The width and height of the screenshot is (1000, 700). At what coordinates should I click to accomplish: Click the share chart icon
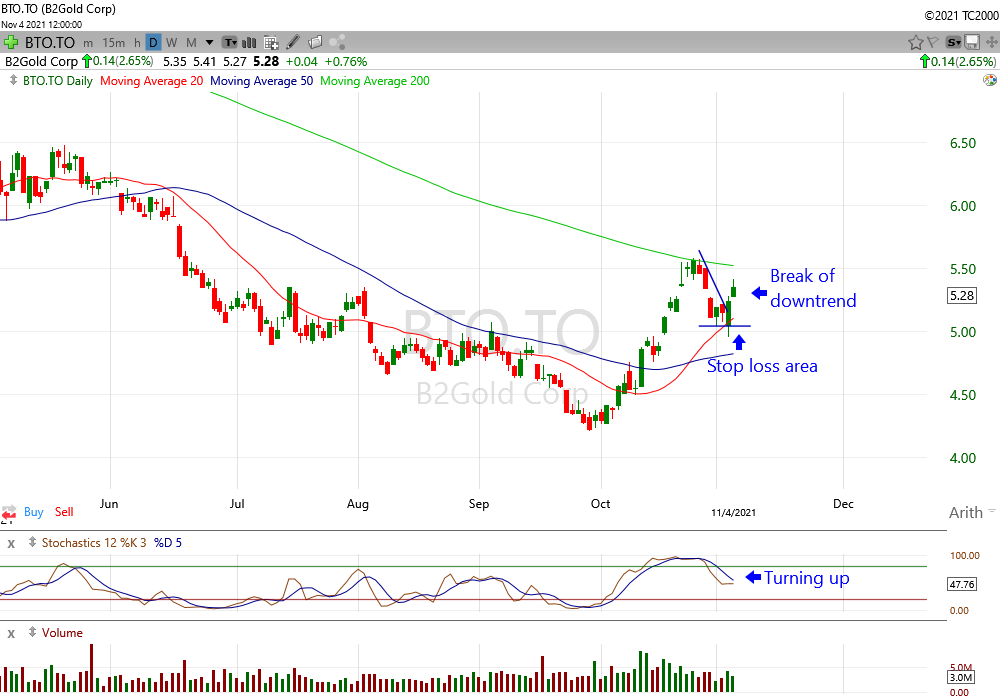(337, 43)
